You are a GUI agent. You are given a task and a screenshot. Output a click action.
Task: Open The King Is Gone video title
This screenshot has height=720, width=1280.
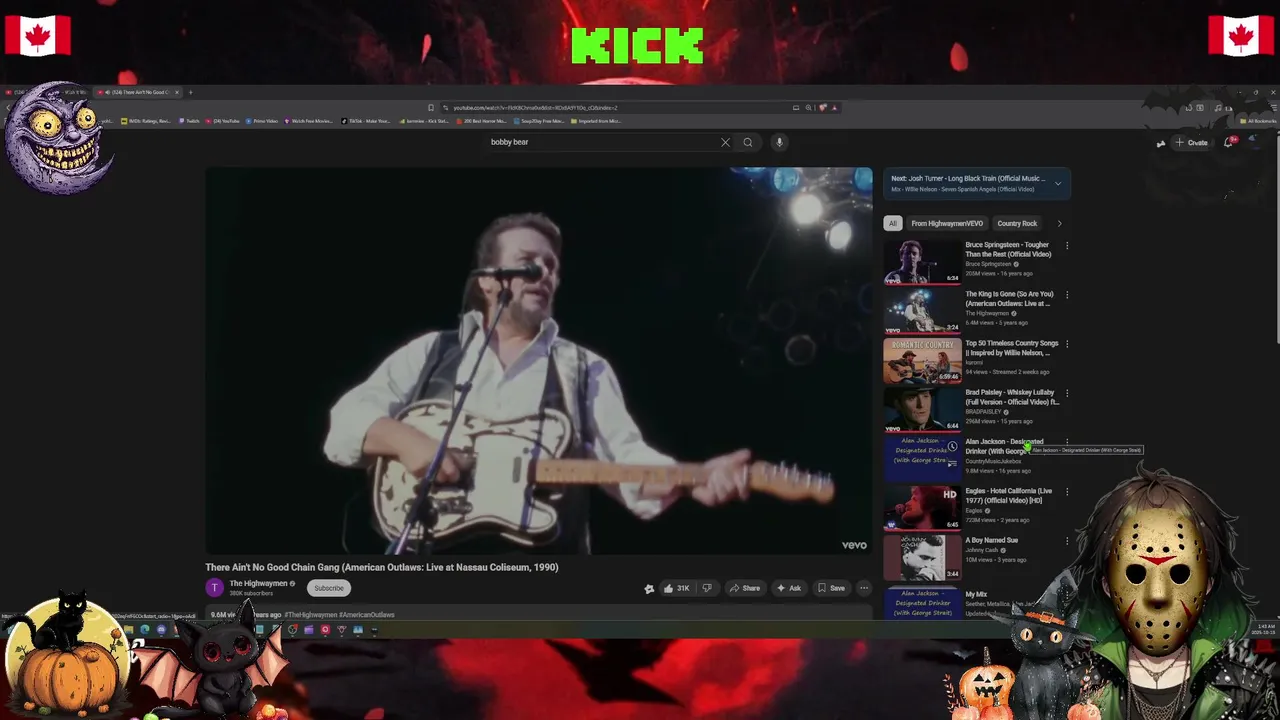[x=1009, y=299]
